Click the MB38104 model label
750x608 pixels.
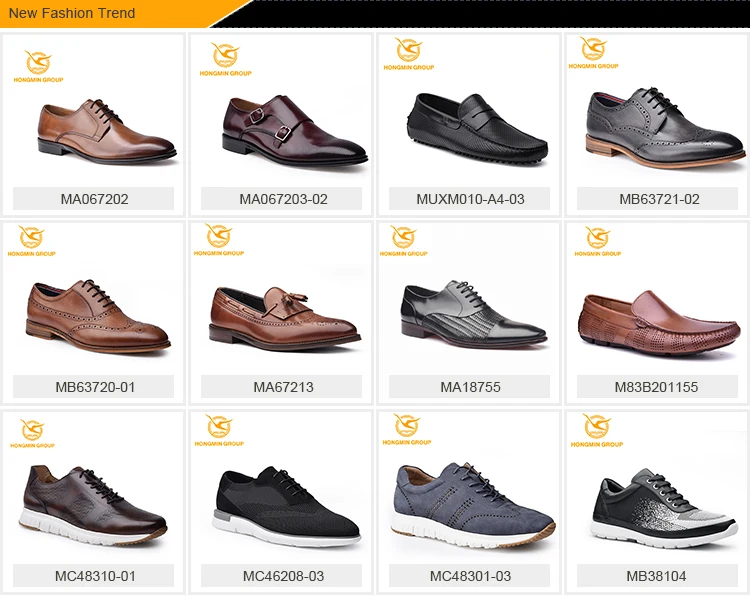coord(658,576)
